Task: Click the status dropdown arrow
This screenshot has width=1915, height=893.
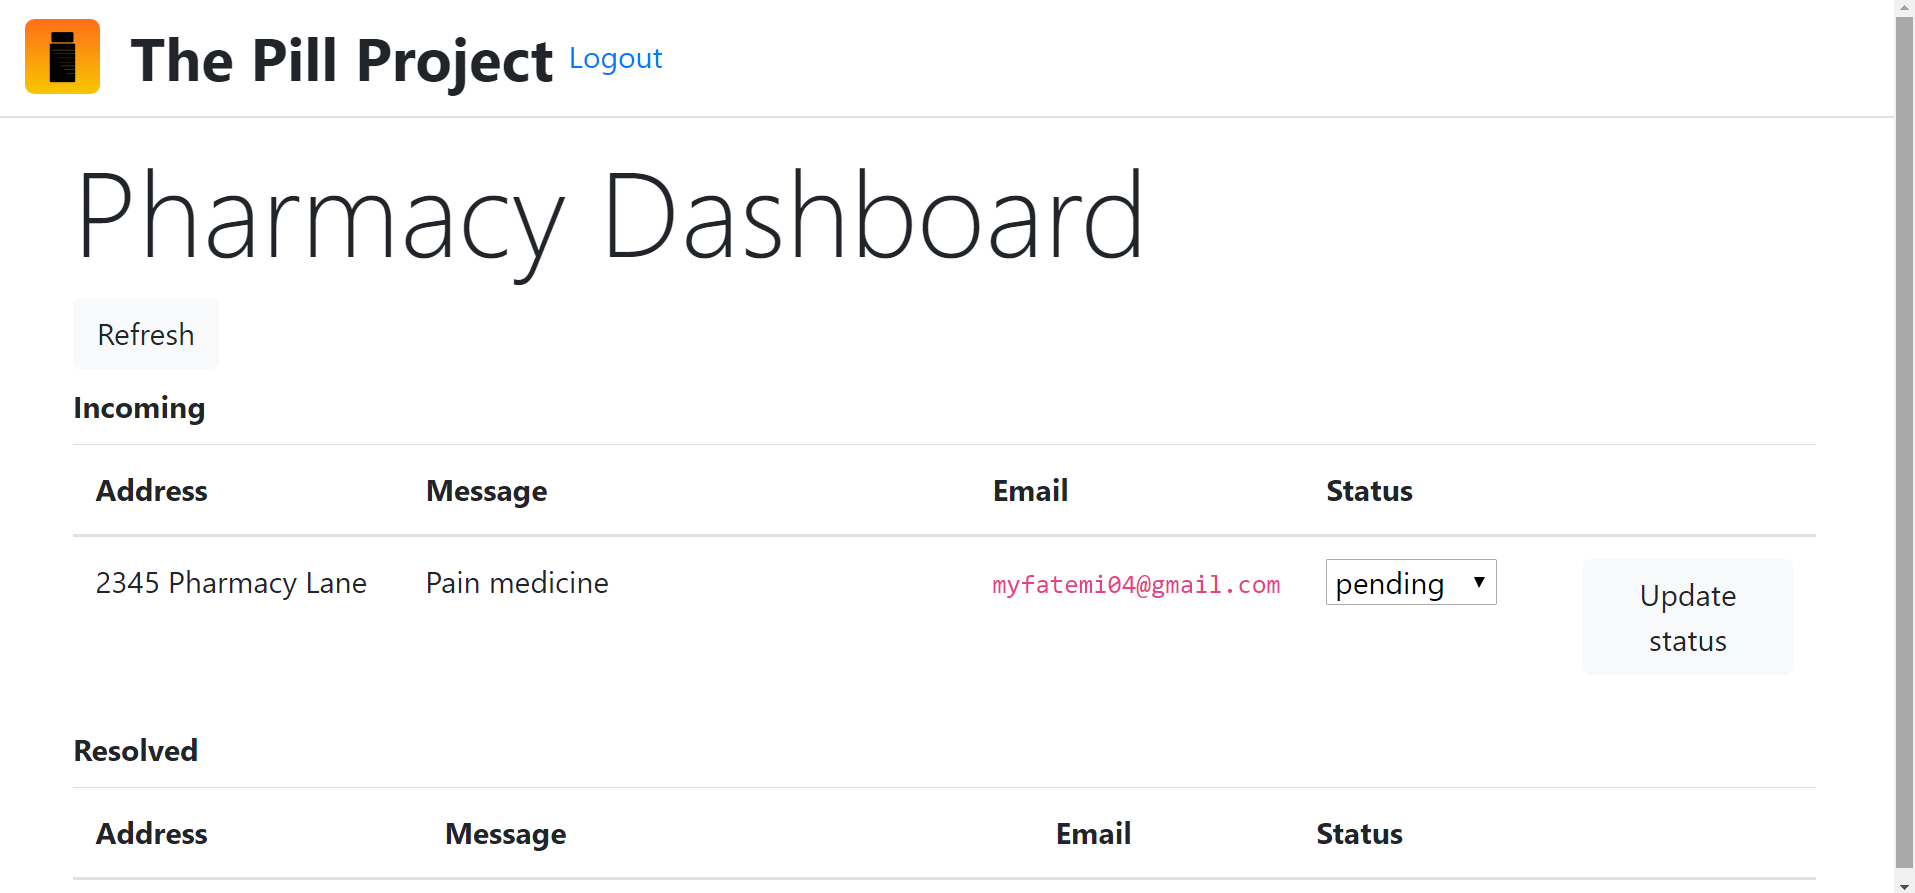Action: point(1479,582)
